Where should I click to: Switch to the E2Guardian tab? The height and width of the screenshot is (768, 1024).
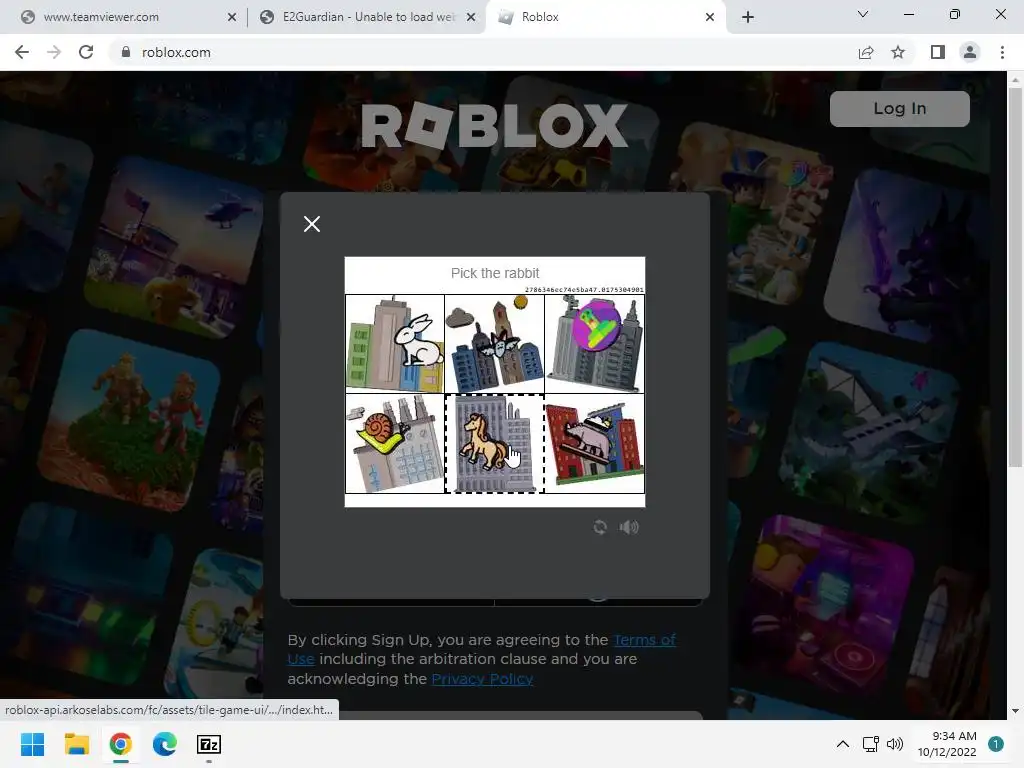coord(366,17)
